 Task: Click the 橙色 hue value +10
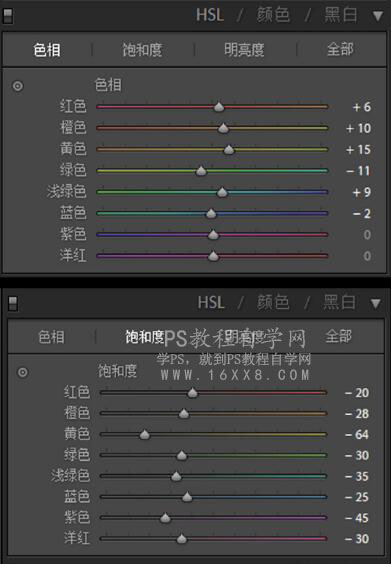(x=358, y=128)
